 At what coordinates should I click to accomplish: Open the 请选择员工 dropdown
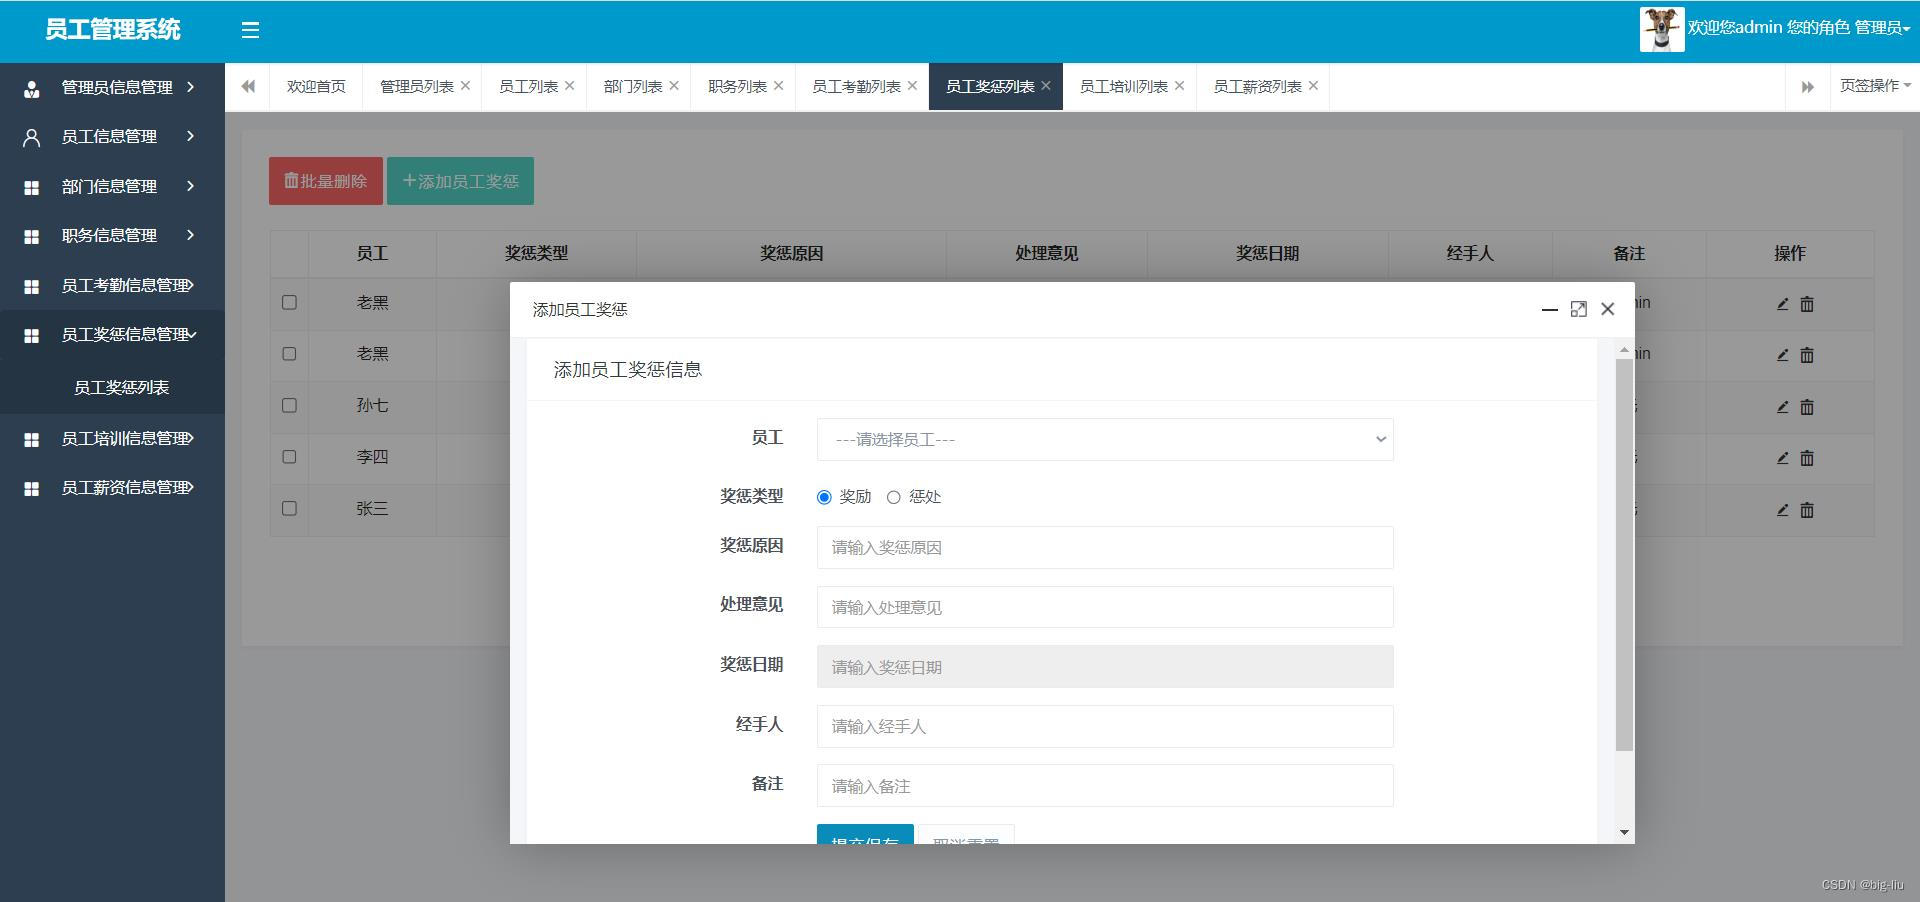1104,440
